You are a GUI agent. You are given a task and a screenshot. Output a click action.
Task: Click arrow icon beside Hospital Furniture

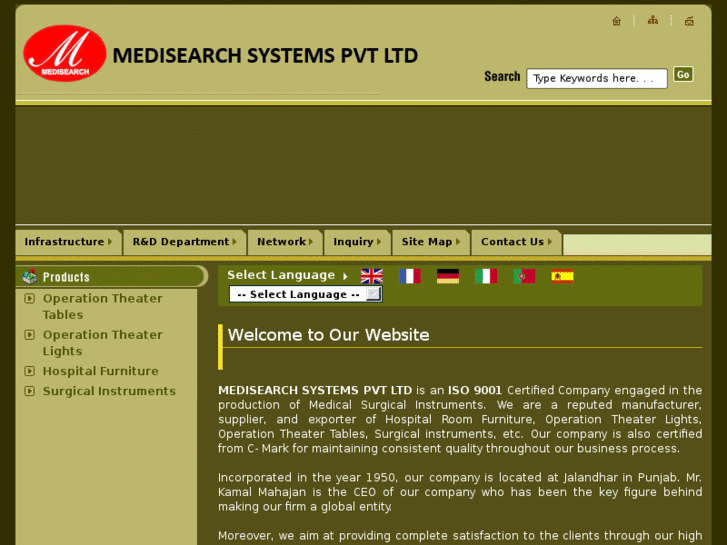click(x=29, y=371)
